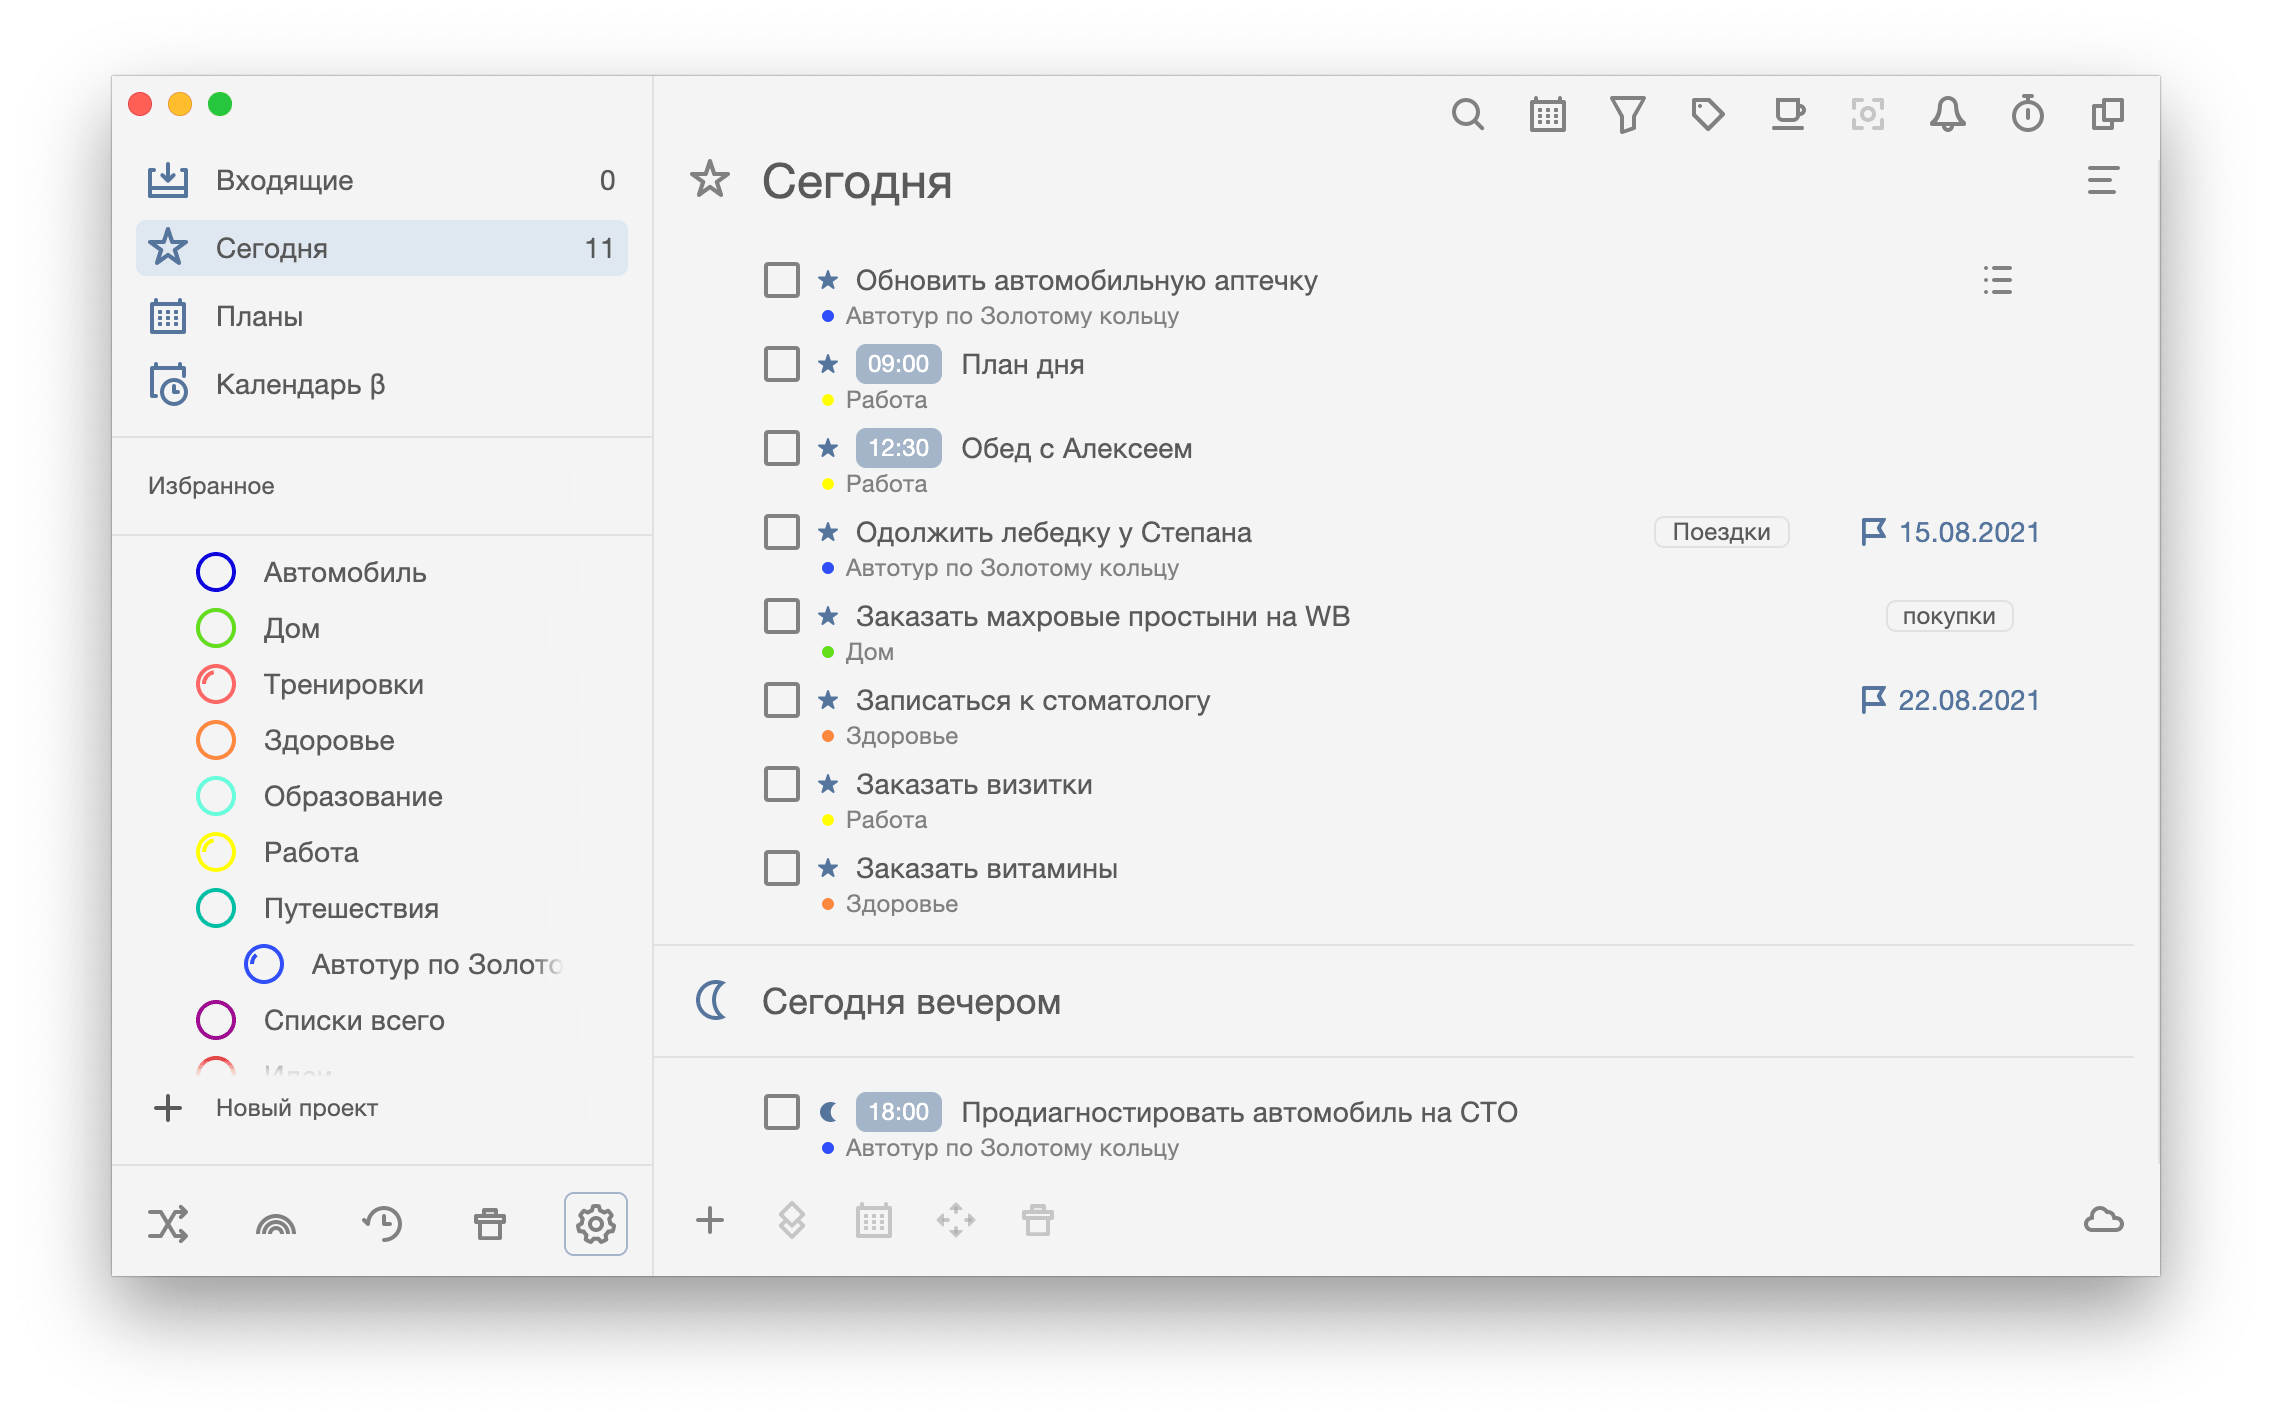Click due date 15.08.2021
This screenshot has height=1424, width=2272.
[x=1950, y=532]
